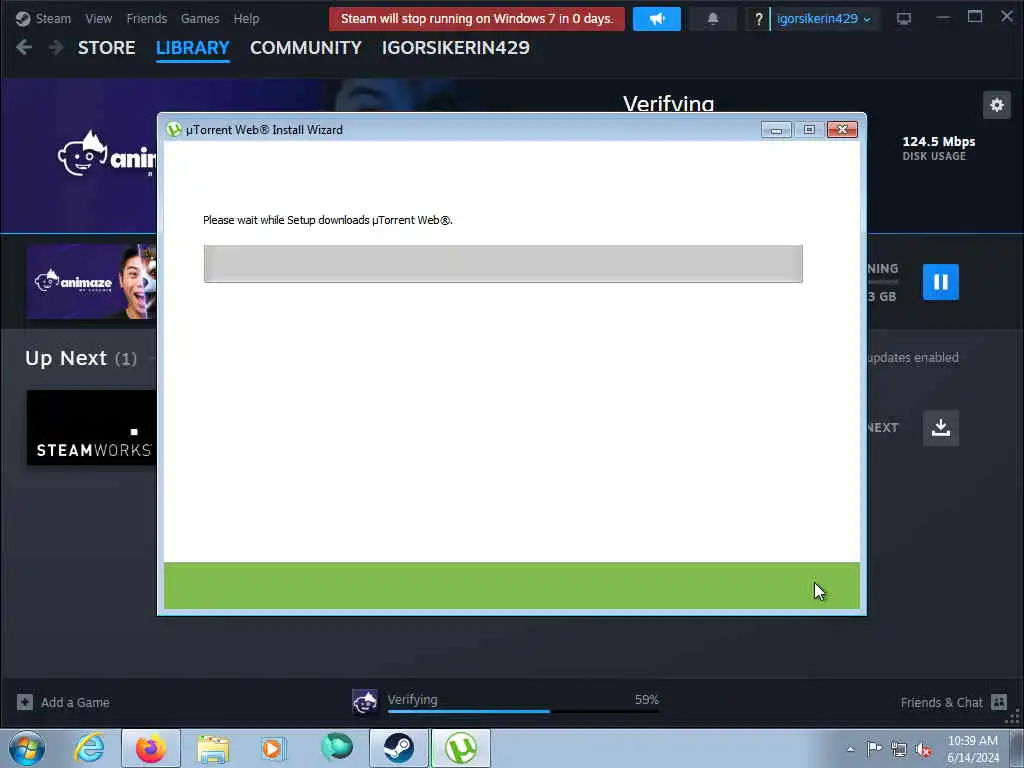
Task: Show hidden system tray icons arrow
Action: 850,750
